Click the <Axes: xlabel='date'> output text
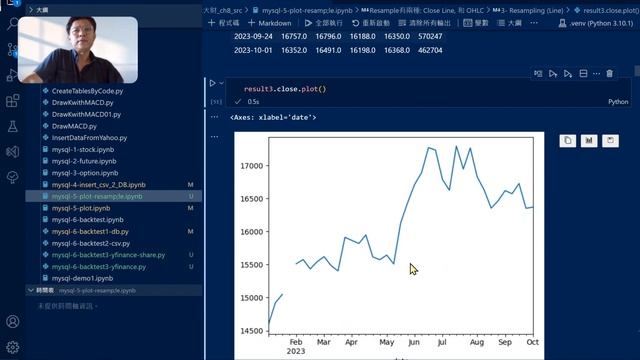640x360 pixels. point(273,117)
